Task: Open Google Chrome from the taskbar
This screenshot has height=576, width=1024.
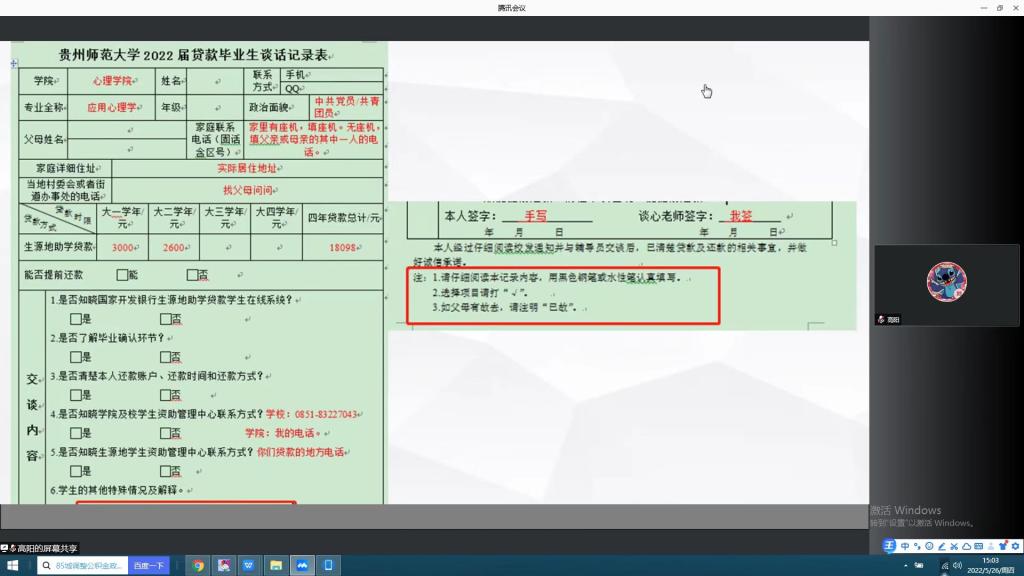Action: point(198,566)
